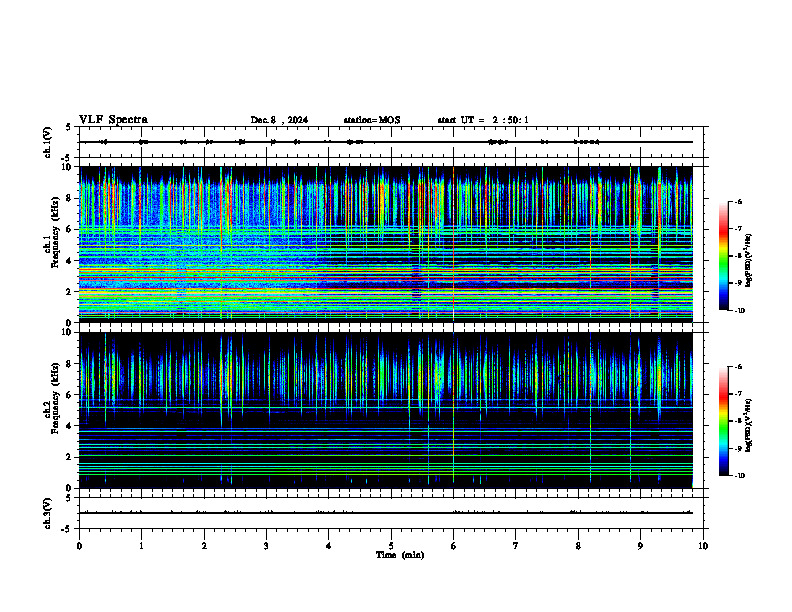Click the 10 tick on the Time axis
This screenshot has height=612, width=792.
[x=703, y=546]
